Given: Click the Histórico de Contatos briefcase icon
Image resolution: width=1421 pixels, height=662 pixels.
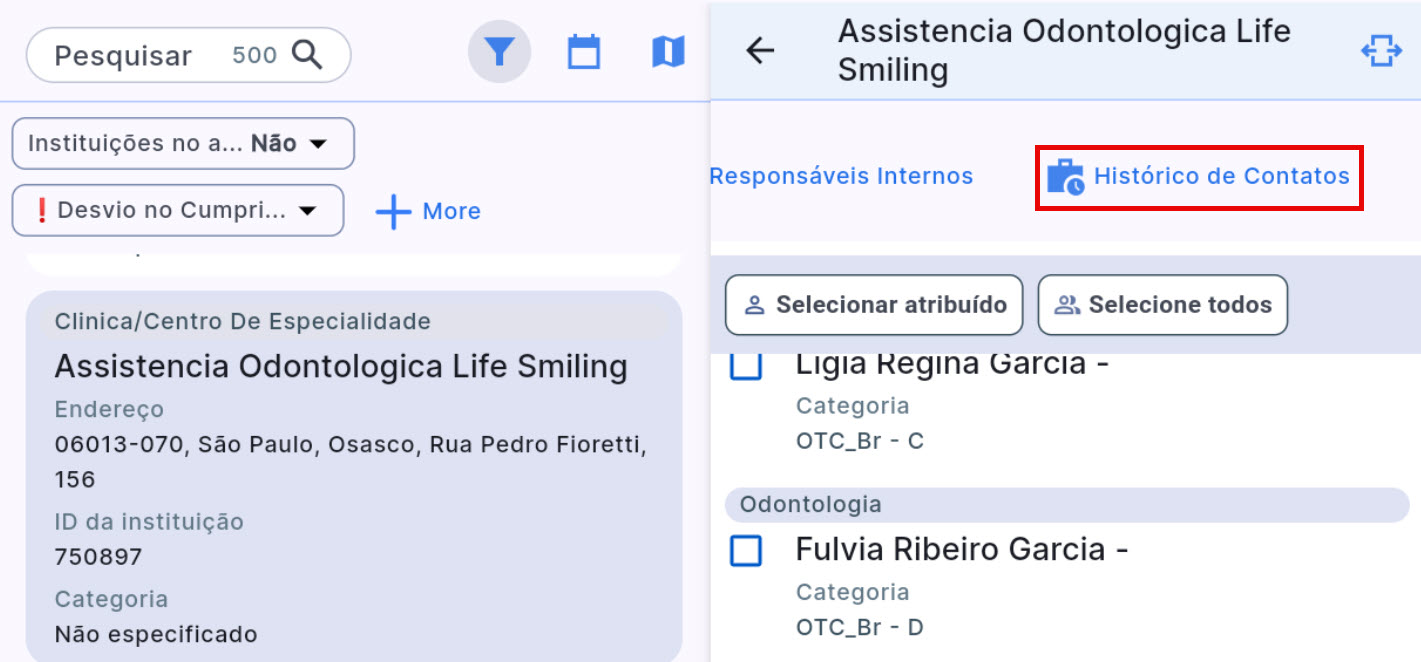Looking at the screenshot, I should (1065, 177).
